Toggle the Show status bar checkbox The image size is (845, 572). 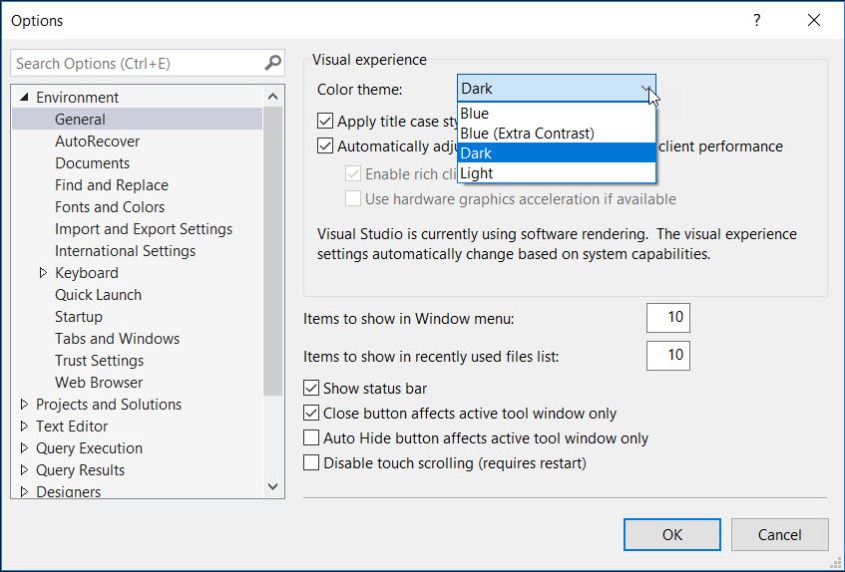pos(311,388)
